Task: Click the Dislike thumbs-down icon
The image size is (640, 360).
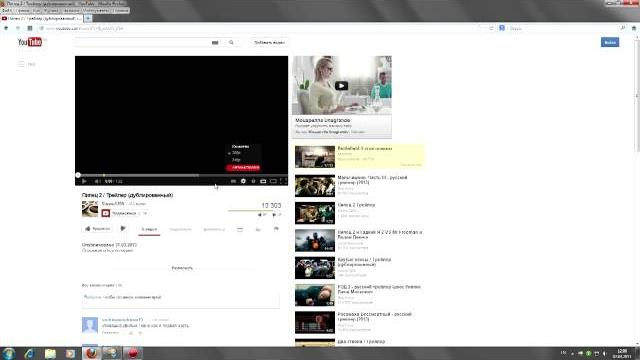Action: [x=123, y=229]
